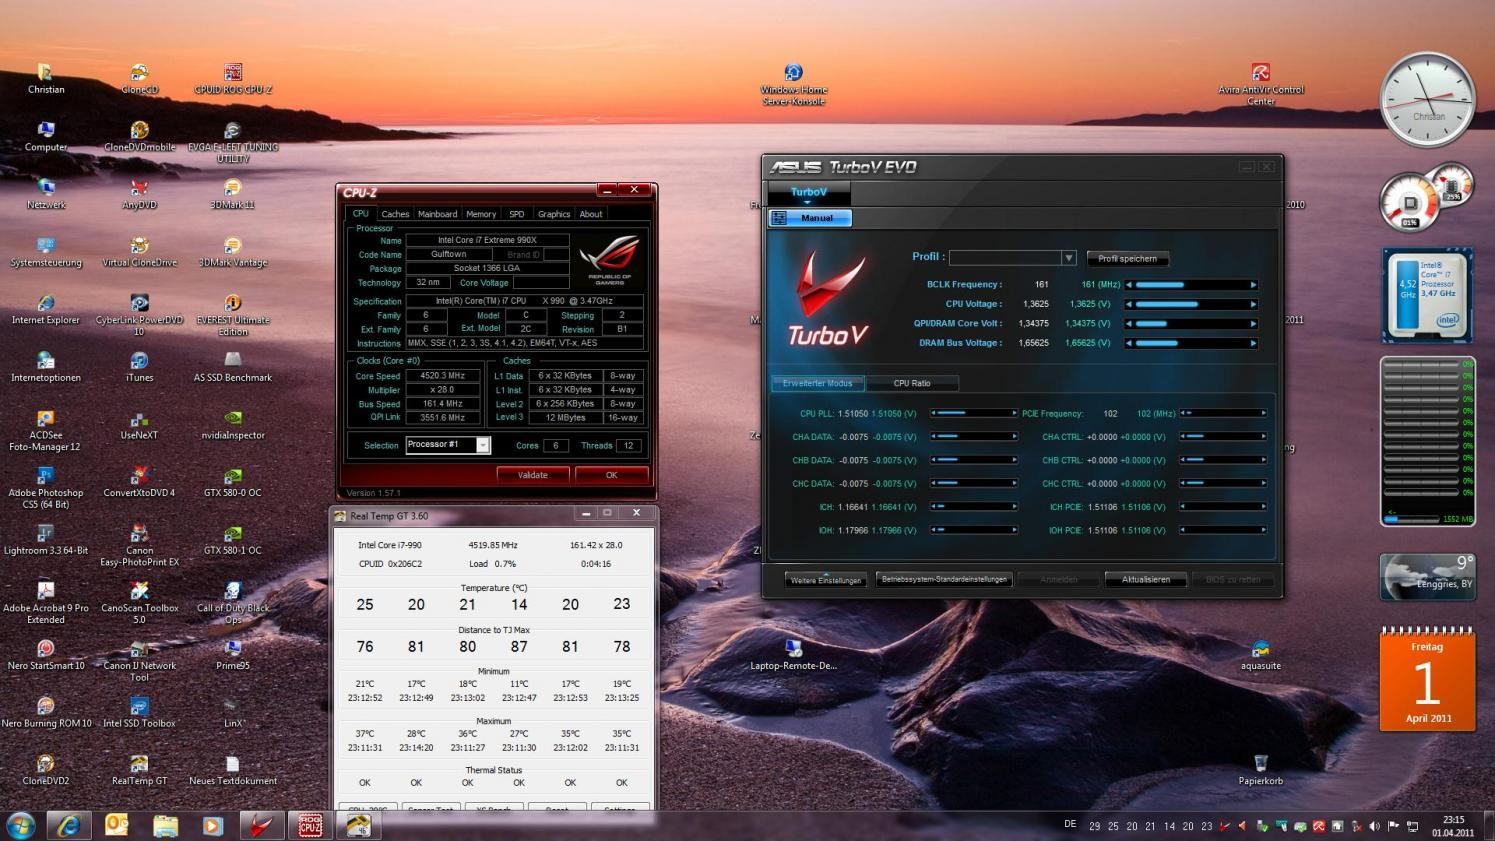Switch to the SPD tab in CPU-Z
Viewport: 1495px width, 841px height.
point(516,214)
